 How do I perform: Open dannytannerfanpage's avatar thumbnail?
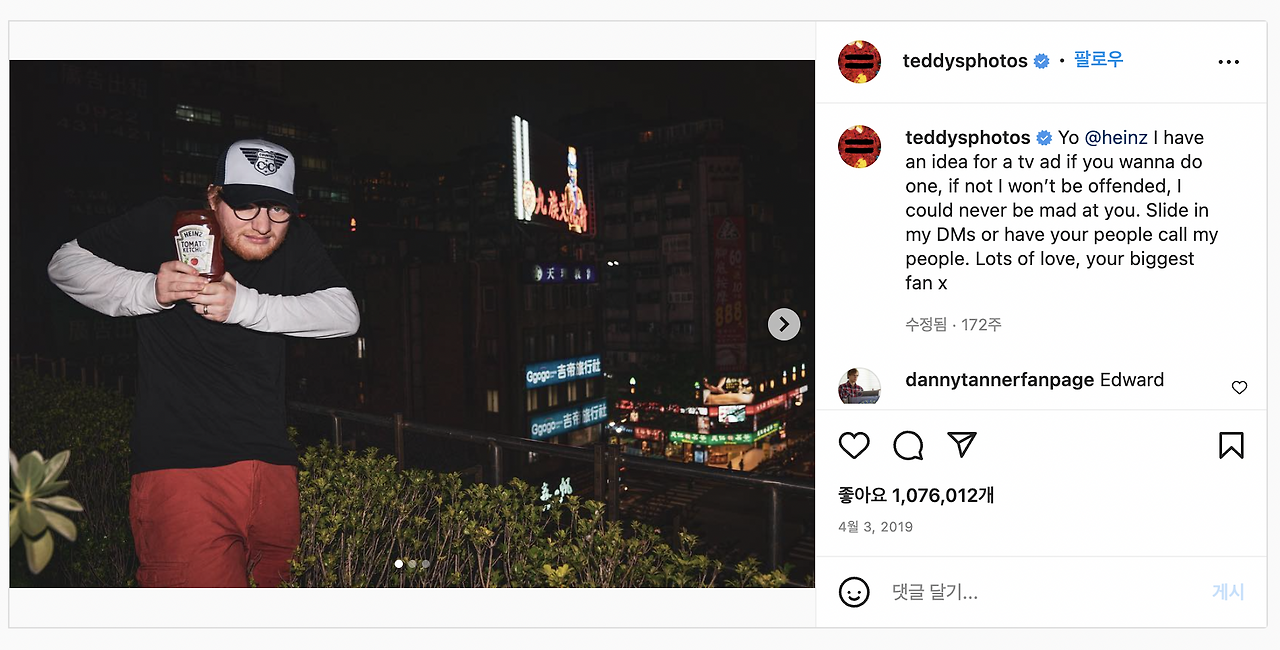click(x=859, y=386)
